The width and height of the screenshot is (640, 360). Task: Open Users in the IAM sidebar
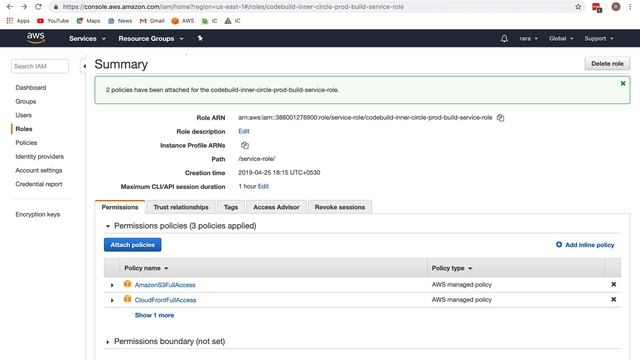click(x=23, y=115)
